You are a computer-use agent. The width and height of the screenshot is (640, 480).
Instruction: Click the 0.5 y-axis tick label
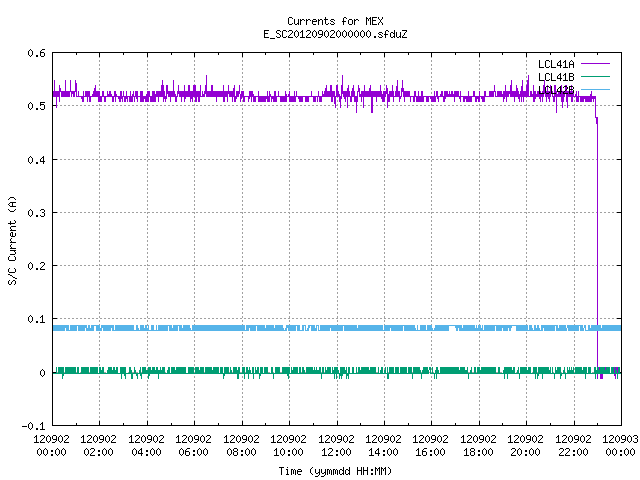[36, 106]
